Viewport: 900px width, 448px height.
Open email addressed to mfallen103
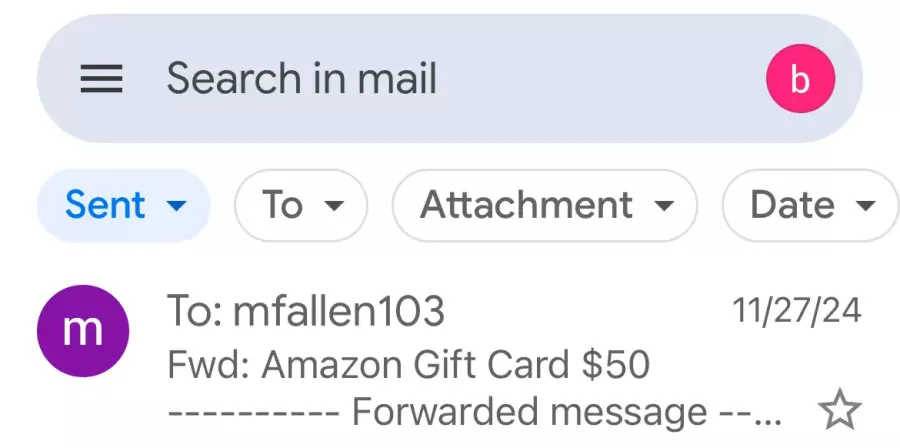(x=450, y=361)
